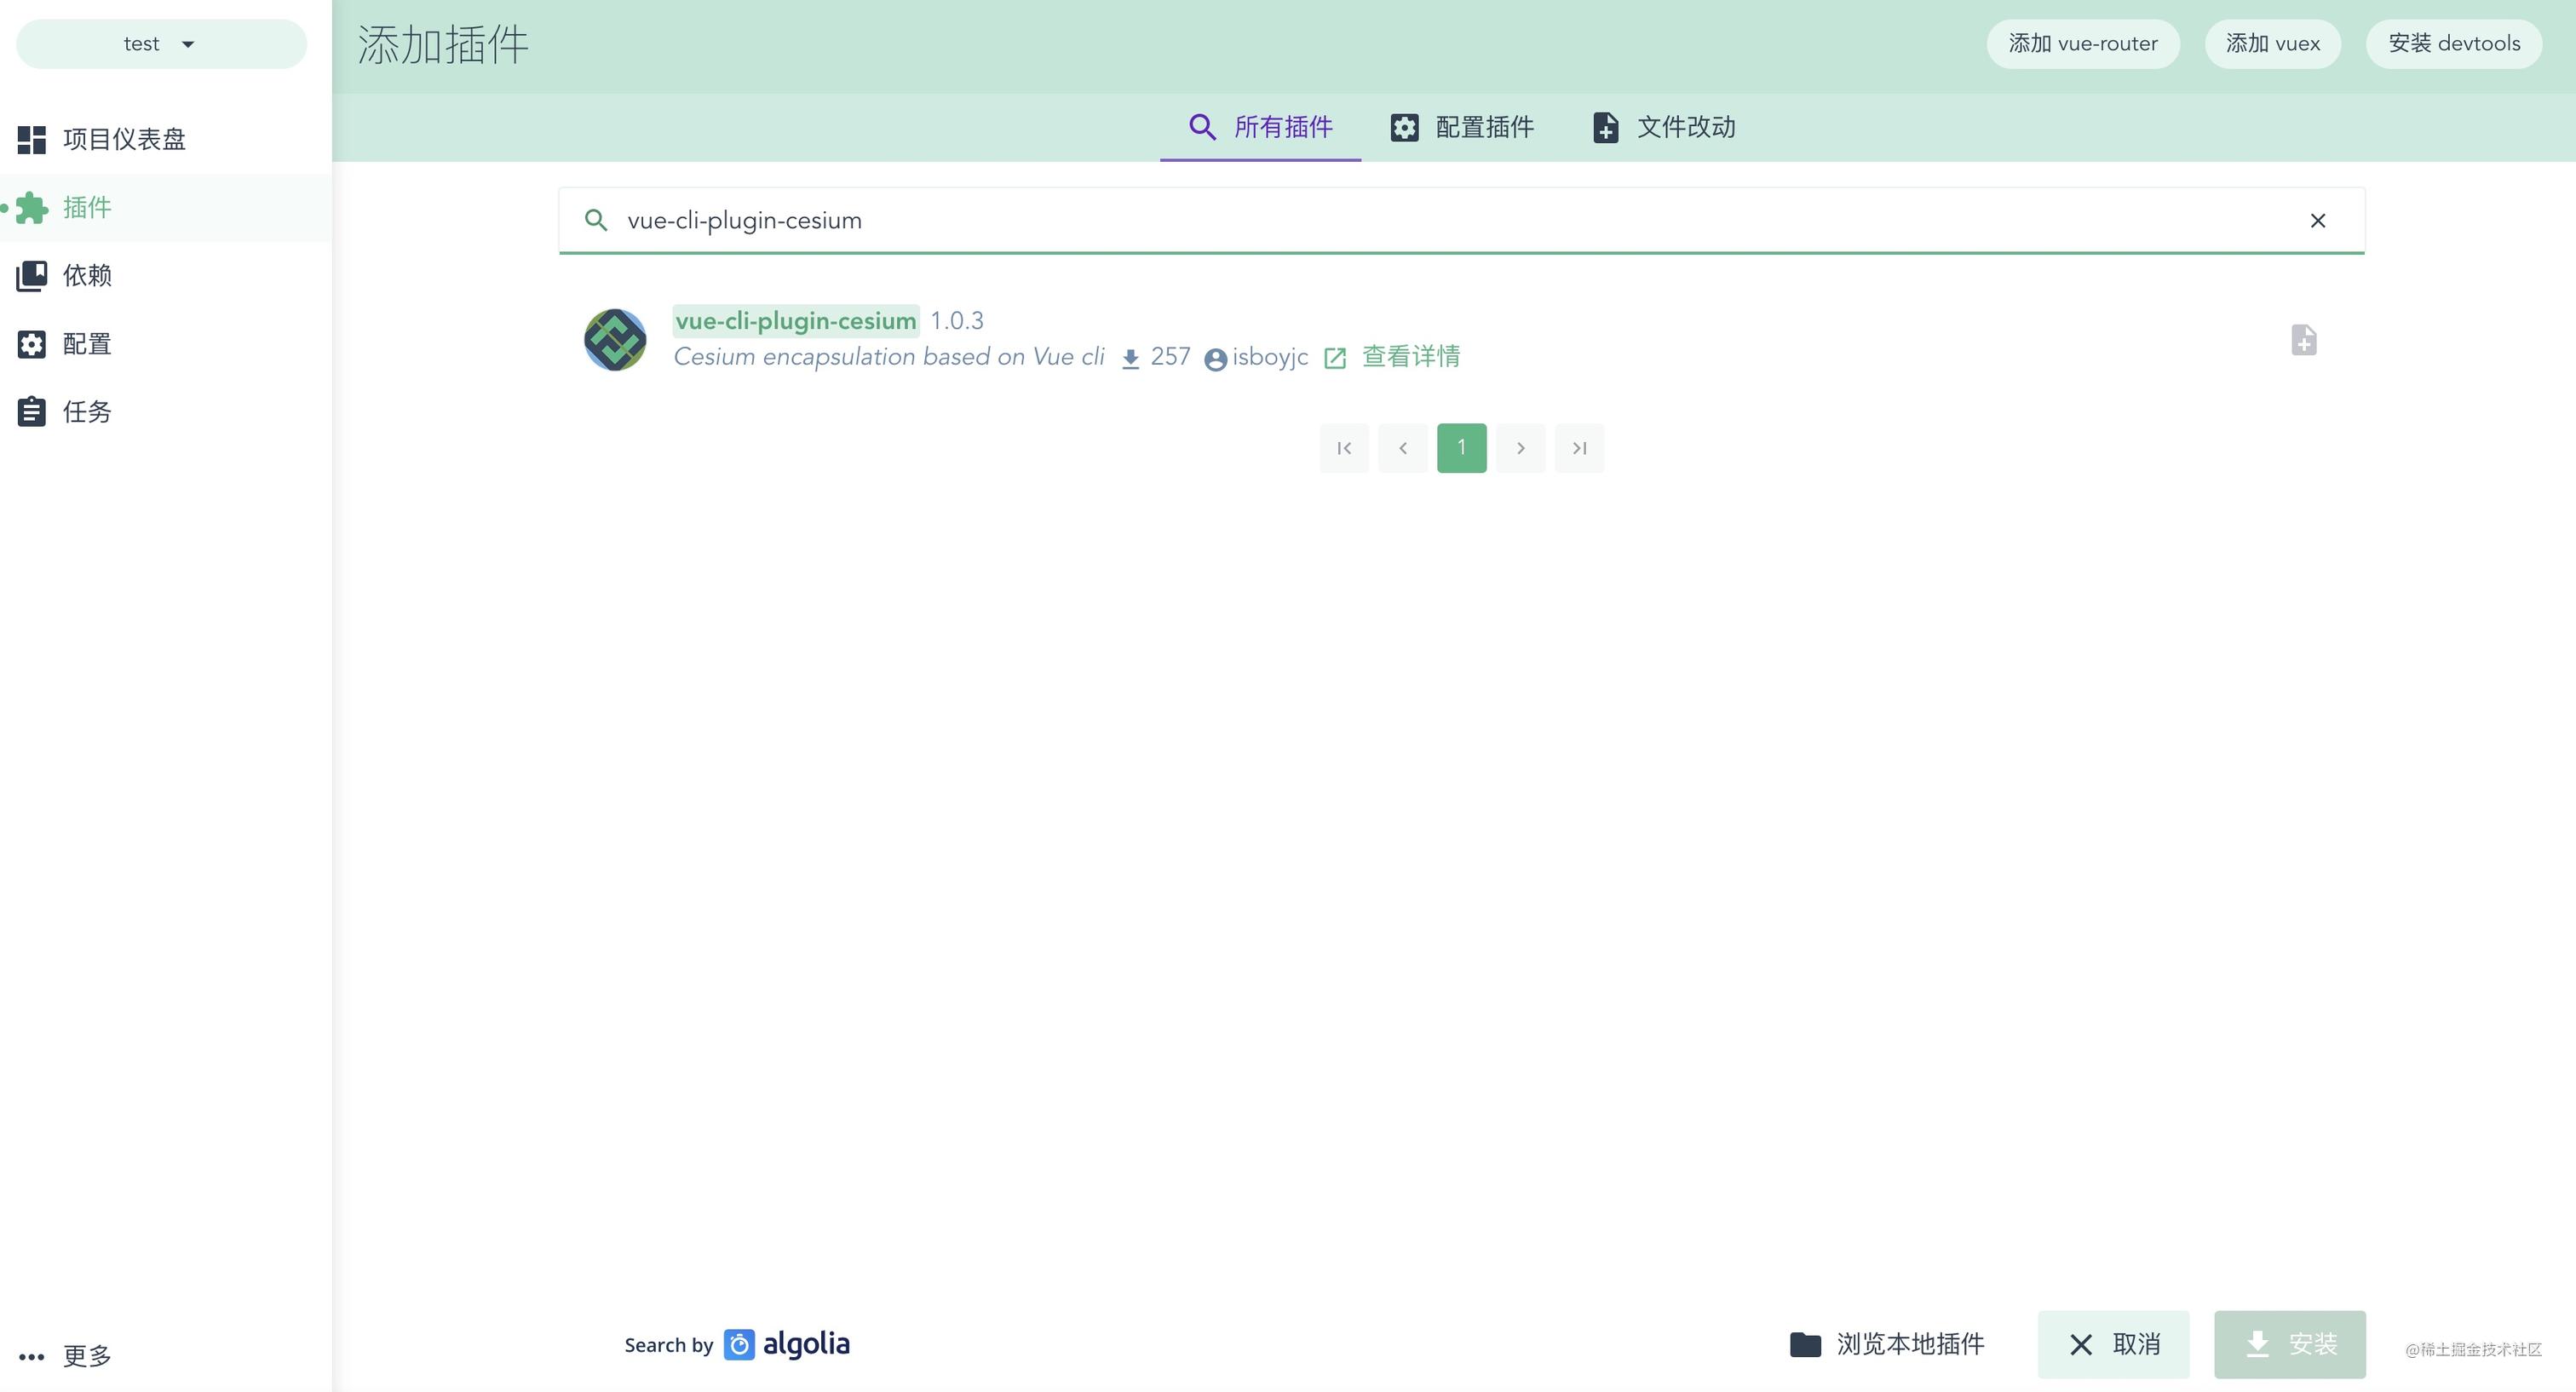
Task: Click the puzzle piece plugin icon
Action: (x=32, y=208)
